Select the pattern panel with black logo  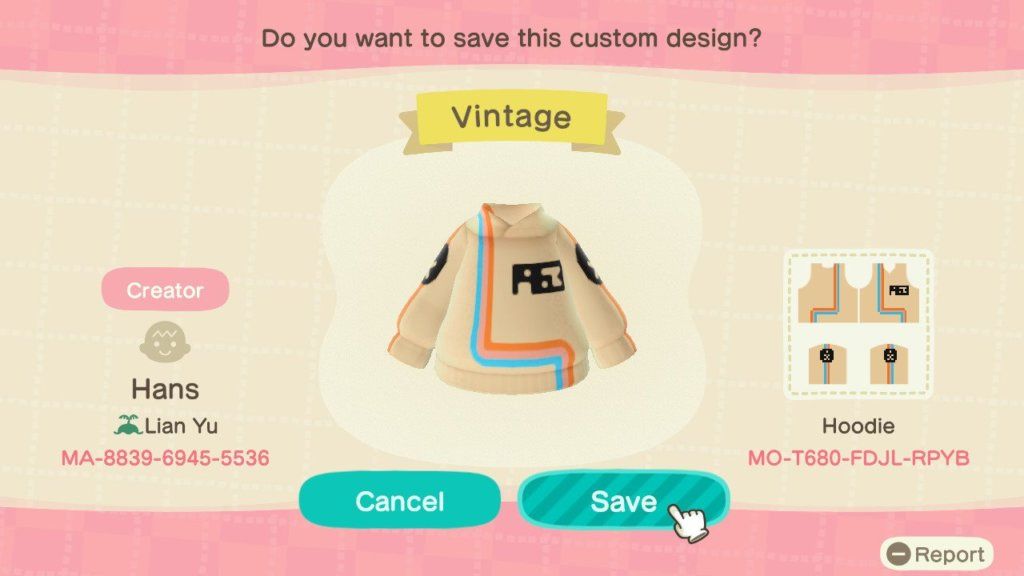(889, 293)
